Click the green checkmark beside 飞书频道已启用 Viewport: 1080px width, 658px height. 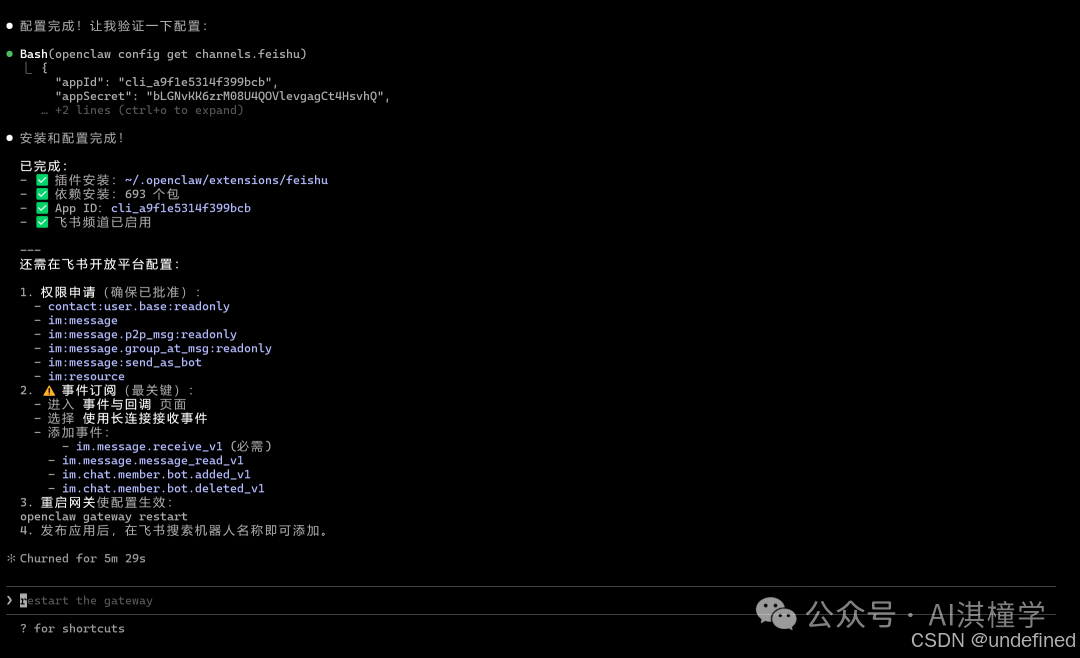point(42,222)
